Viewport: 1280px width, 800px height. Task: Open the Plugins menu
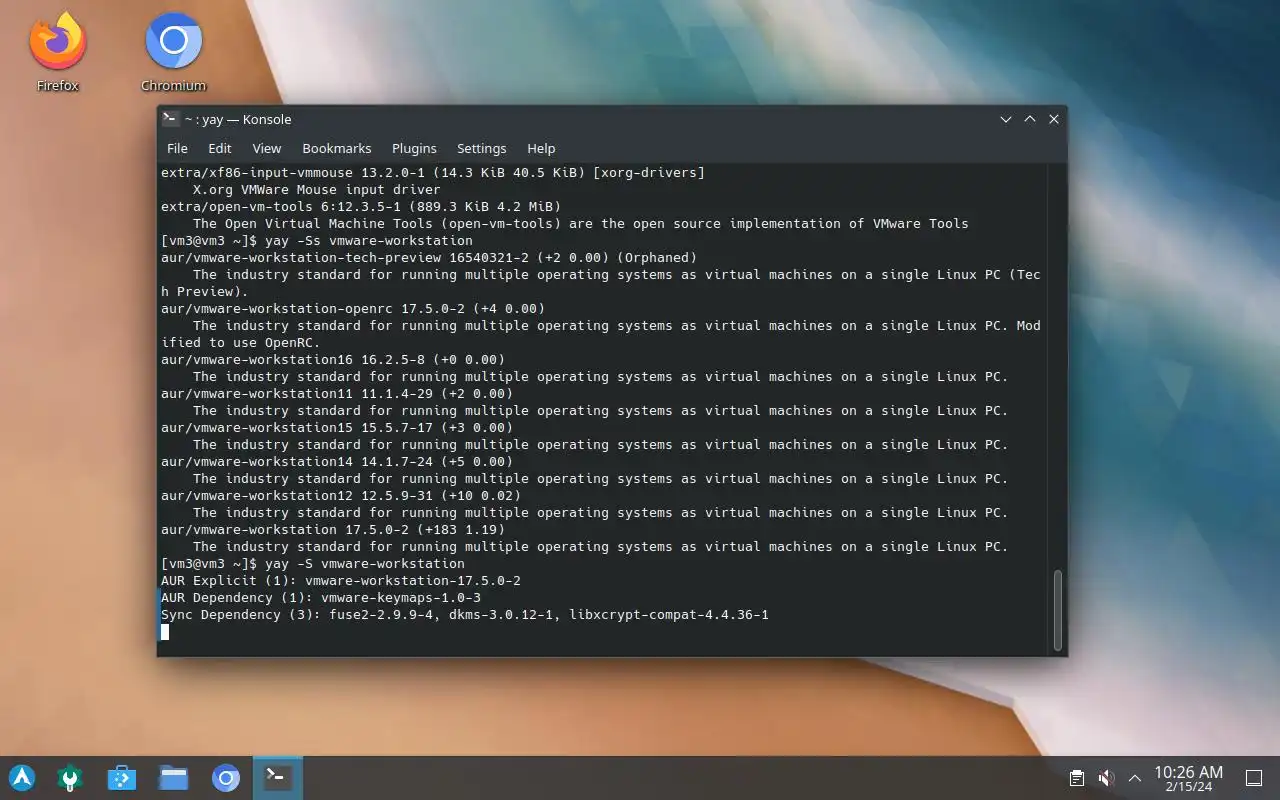pos(414,148)
